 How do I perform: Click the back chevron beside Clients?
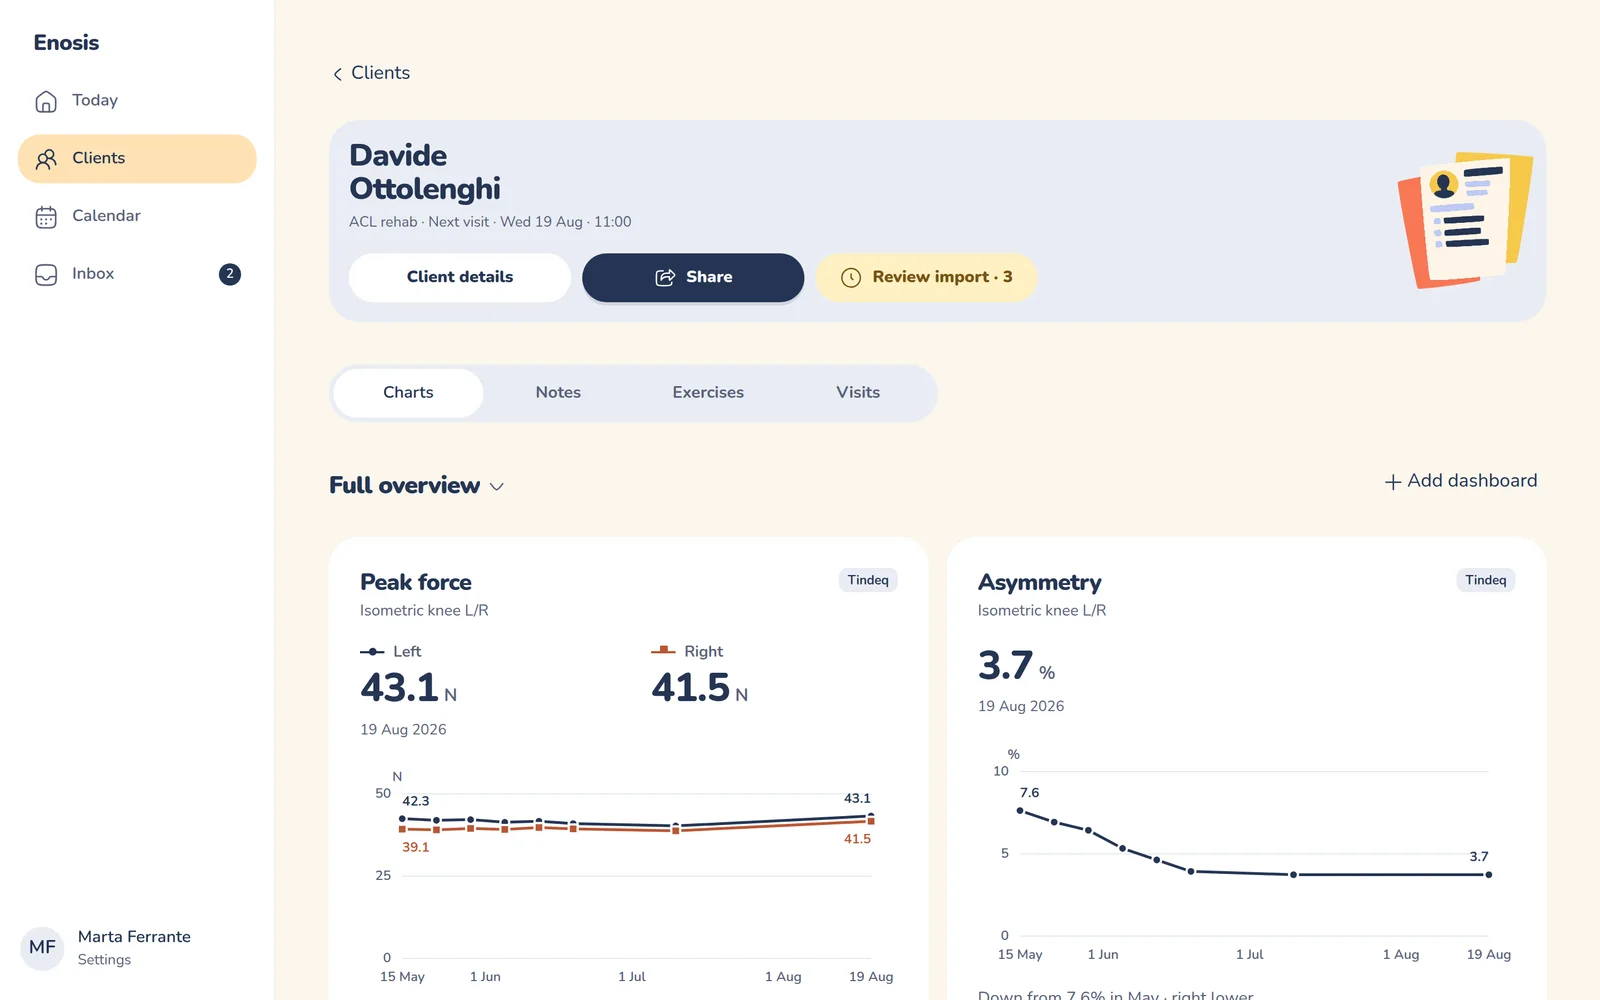click(x=338, y=74)
